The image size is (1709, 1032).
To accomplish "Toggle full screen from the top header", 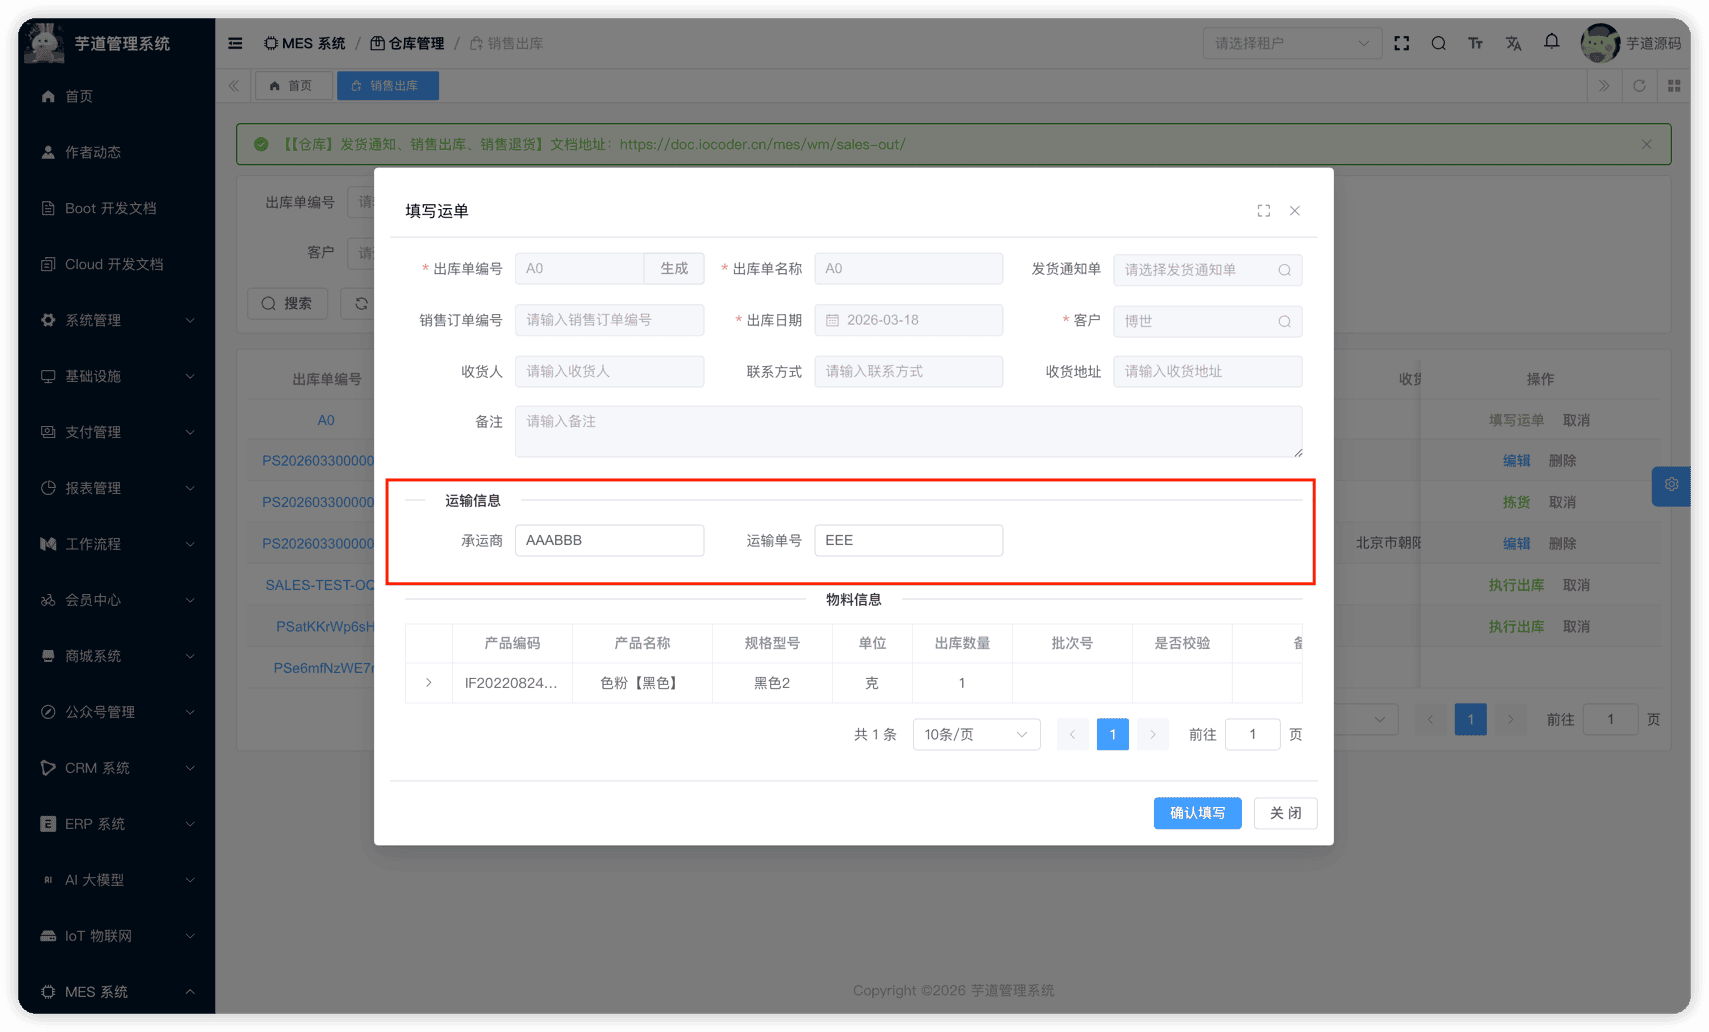I will tap(1401, 43).
